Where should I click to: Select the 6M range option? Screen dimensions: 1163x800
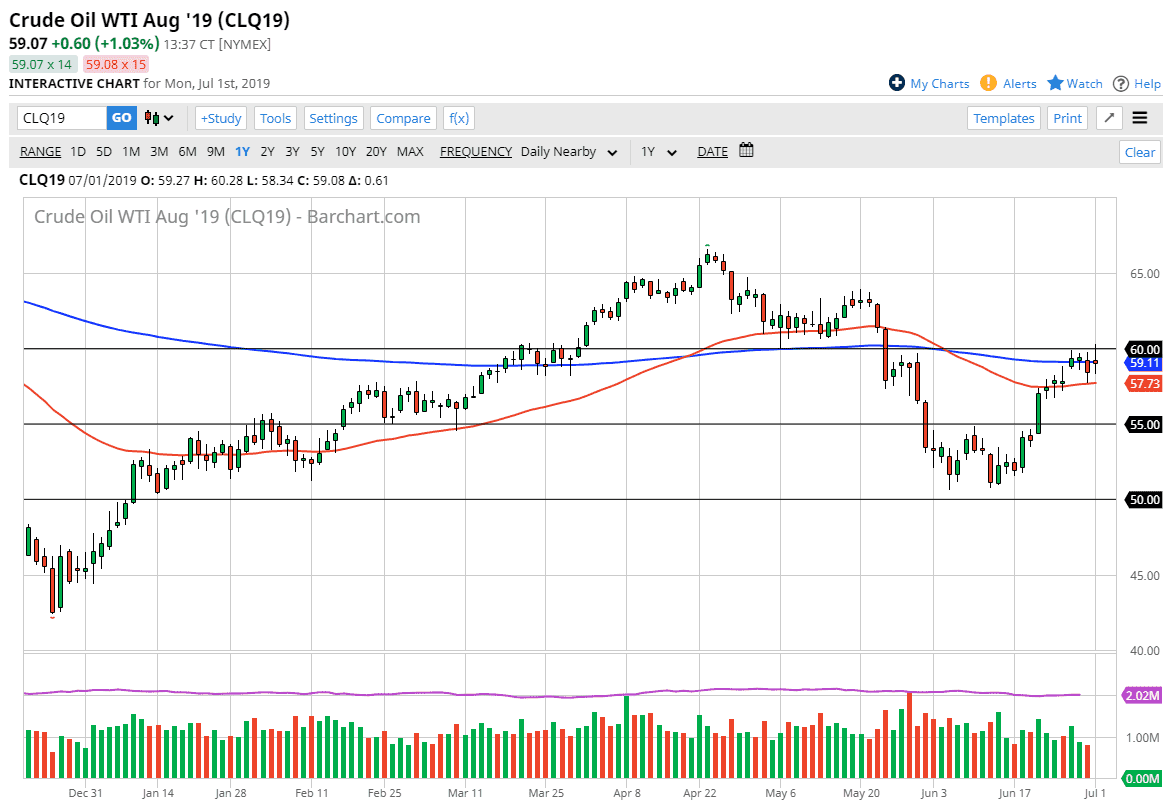pos(187,152)
